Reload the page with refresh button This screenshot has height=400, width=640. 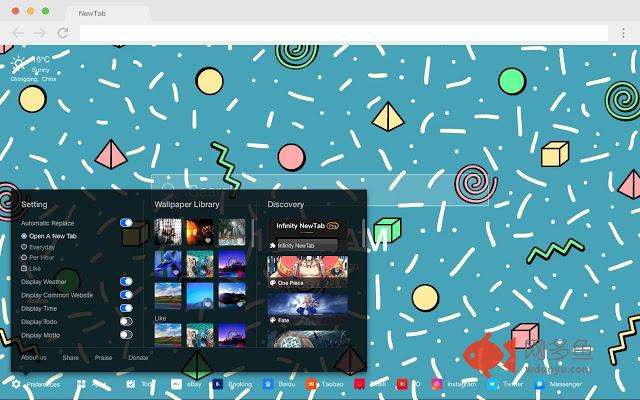[x=63, y=33]
